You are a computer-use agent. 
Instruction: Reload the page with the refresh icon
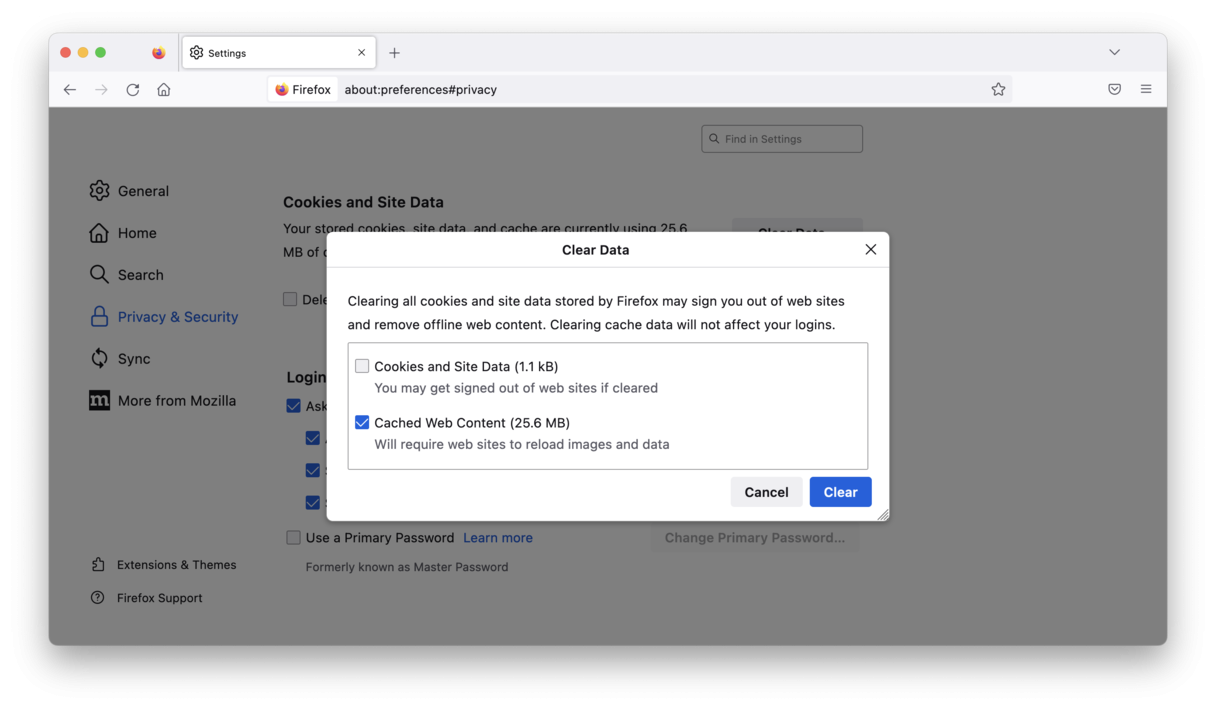[x=133, y=89]
